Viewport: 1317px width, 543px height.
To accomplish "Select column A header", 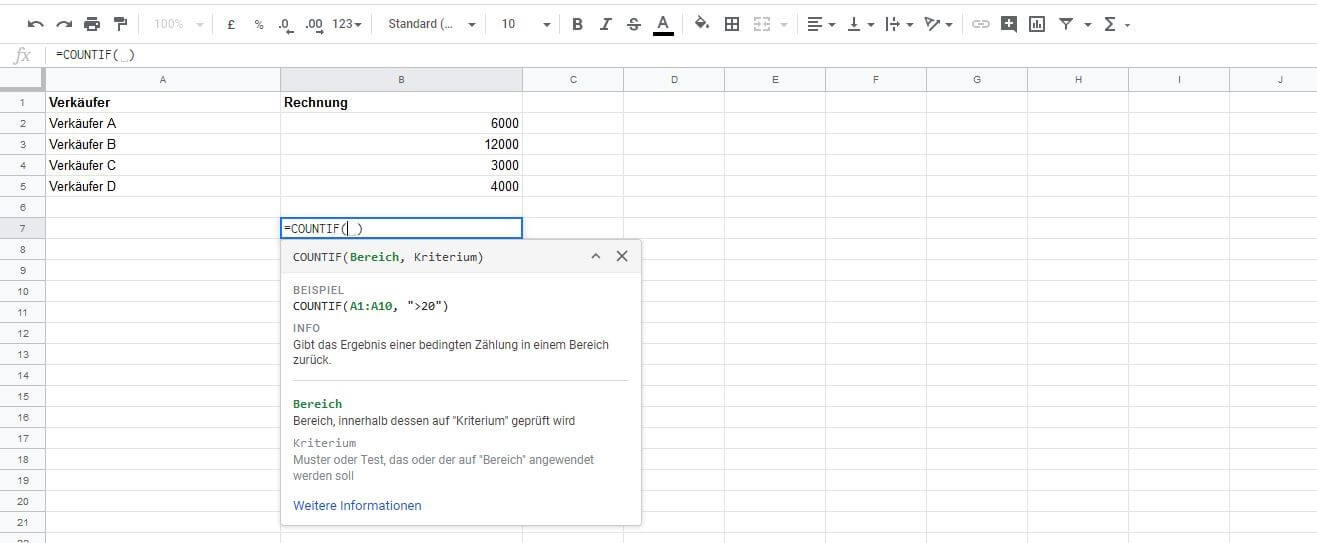I will click(163, 80).
